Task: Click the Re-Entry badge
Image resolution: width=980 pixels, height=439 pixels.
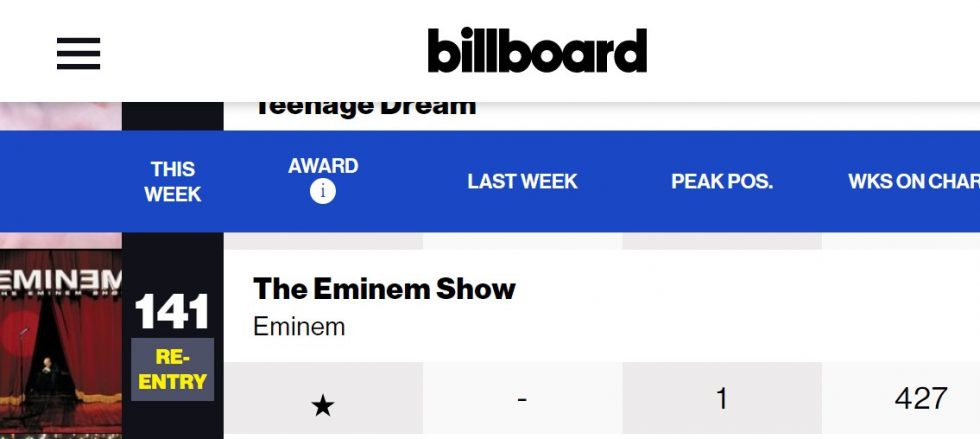Action: (x=172, y=369)
